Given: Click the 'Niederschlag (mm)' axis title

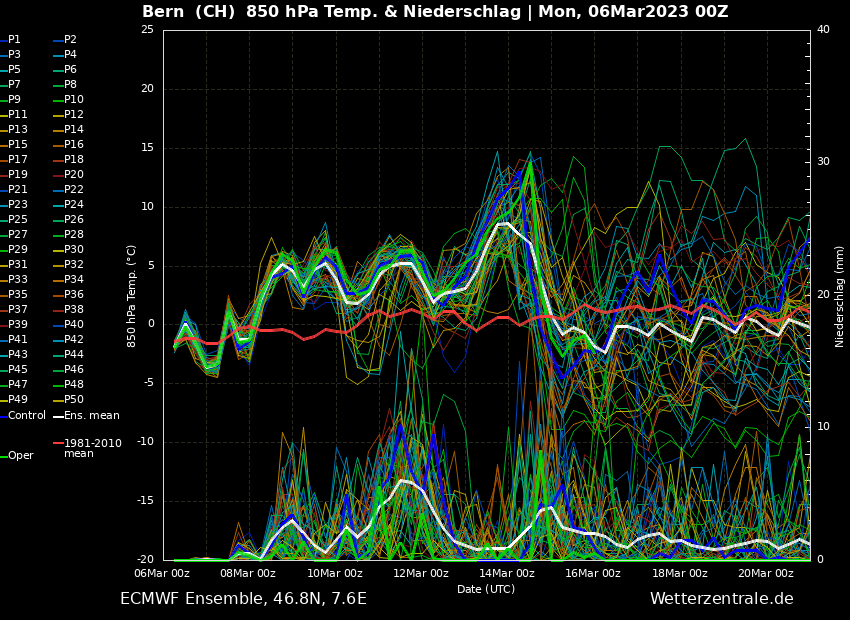Looking at the screenshot, I should 840,297.
